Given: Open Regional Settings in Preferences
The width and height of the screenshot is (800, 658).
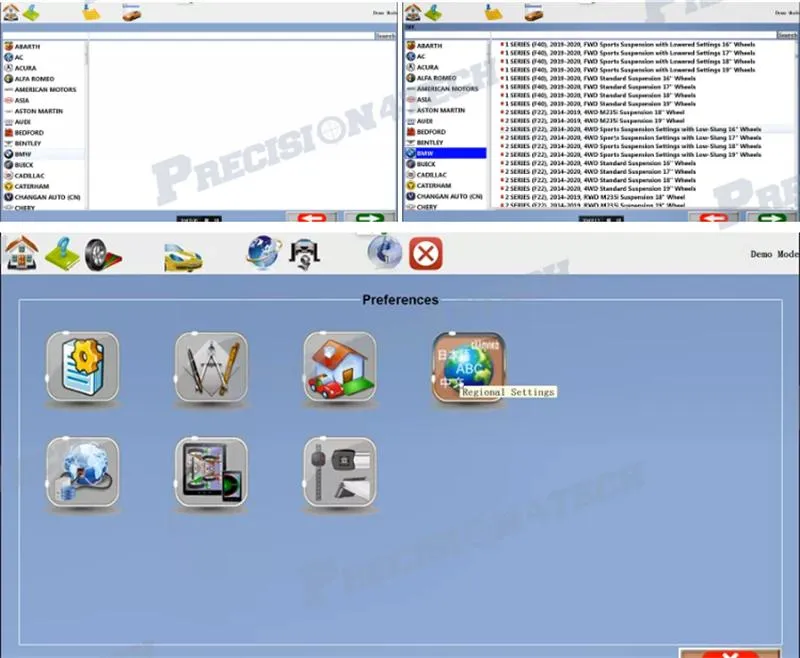Looking at the screenshot, I should point(469,369).
